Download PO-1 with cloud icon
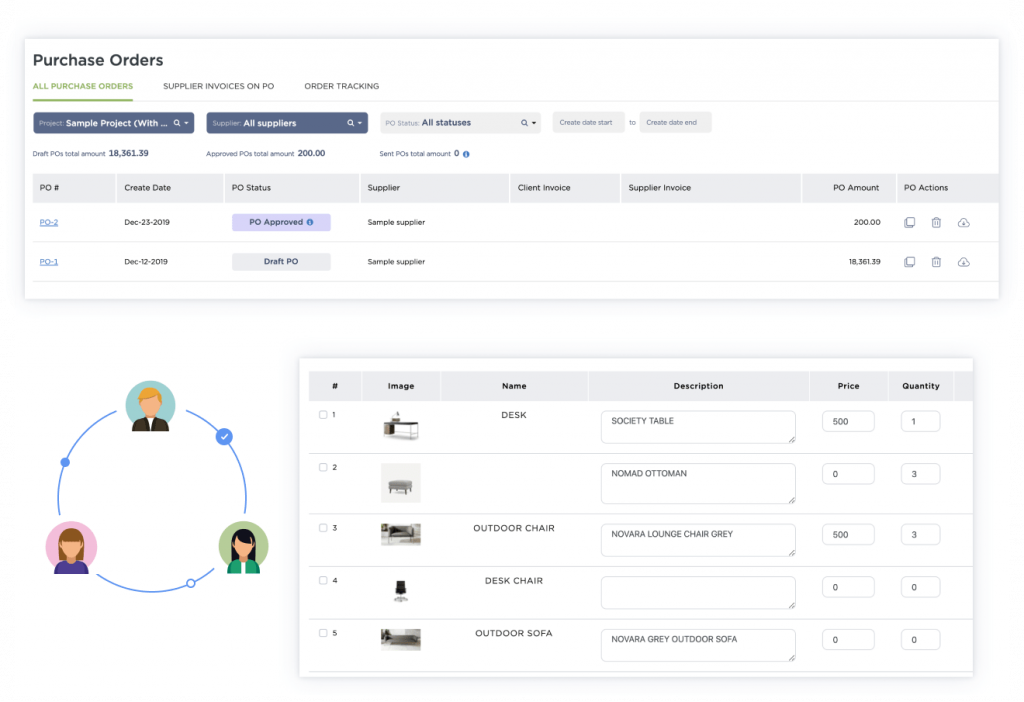The image size is (1024, 702). (x=963, y=262)
